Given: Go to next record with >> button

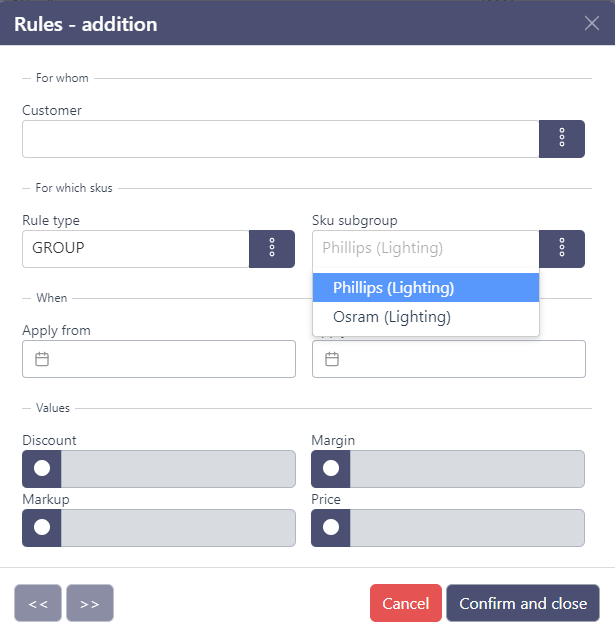Looking at the screenshot, I should coord(90,603).
